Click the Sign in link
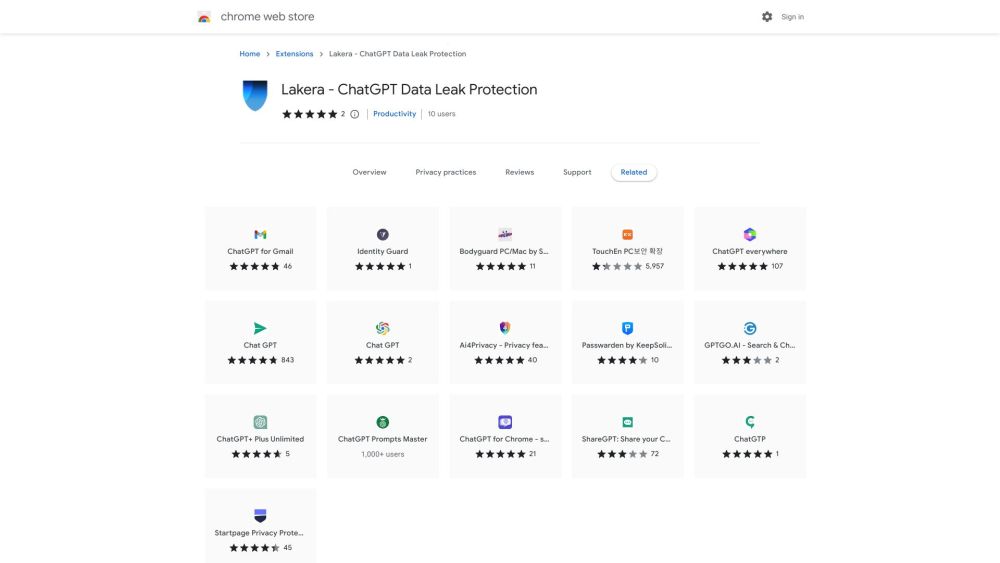 [792, 17]
